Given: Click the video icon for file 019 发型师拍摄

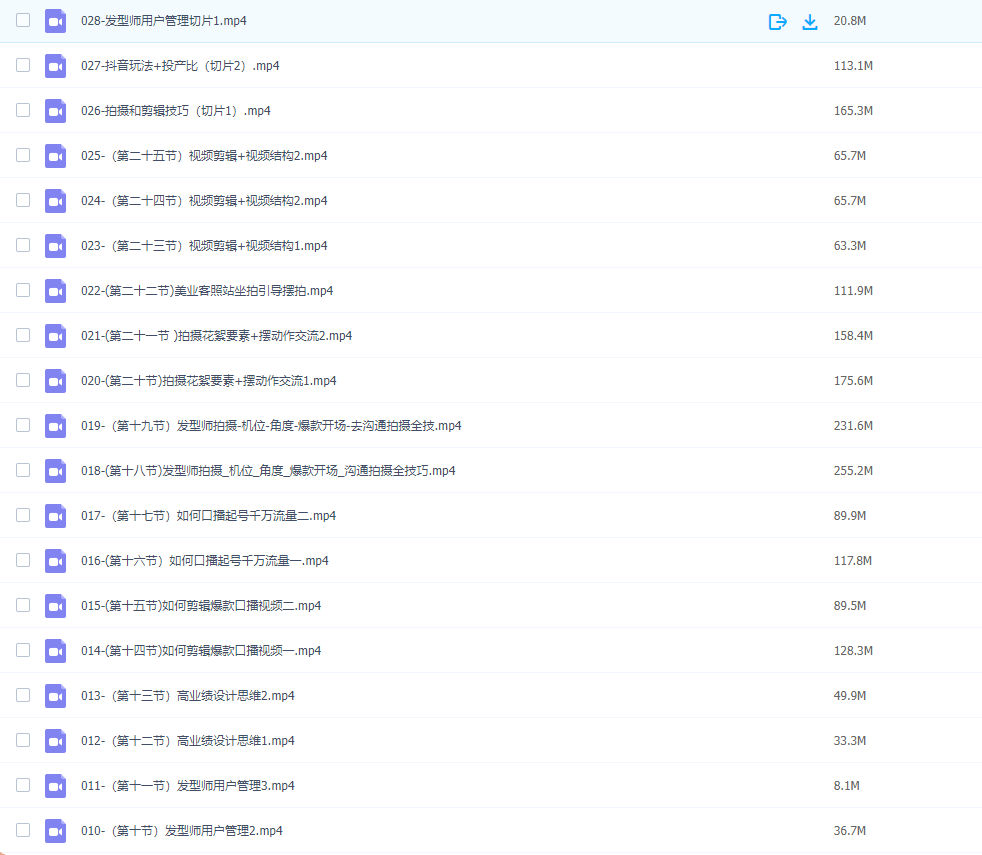Looking at the screenshot, I should [55, 426].
